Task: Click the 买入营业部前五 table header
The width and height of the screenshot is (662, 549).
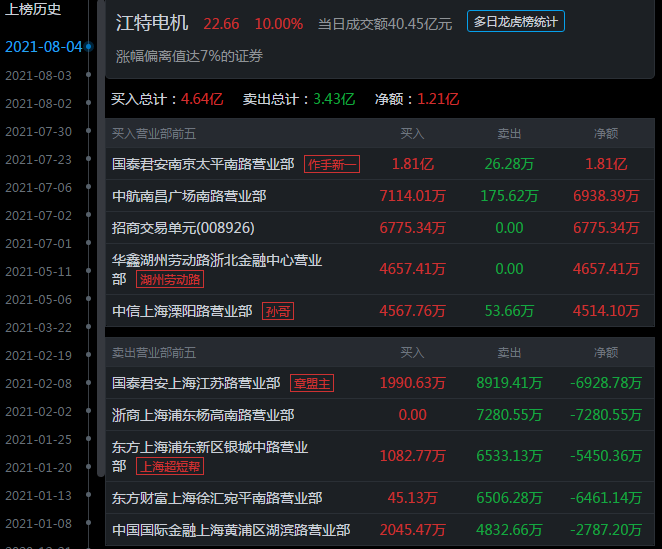Action: [x=154, y=134]
